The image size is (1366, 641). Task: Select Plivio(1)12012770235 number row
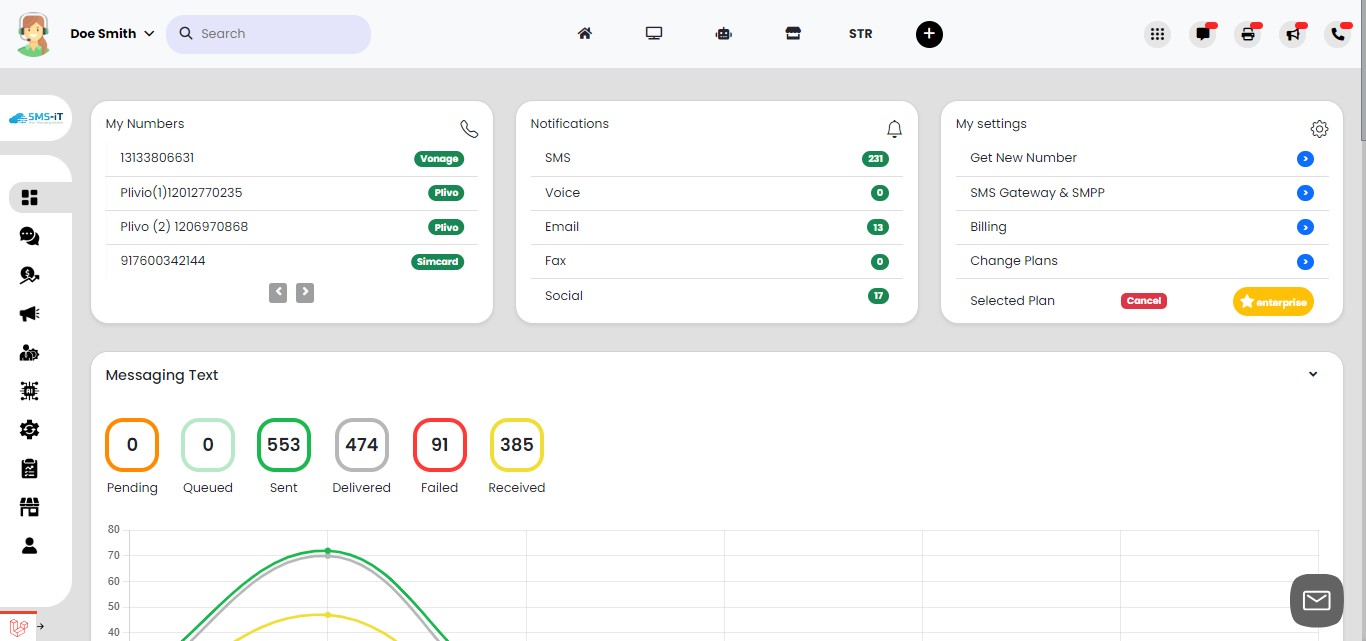click(x=292, y=193)
